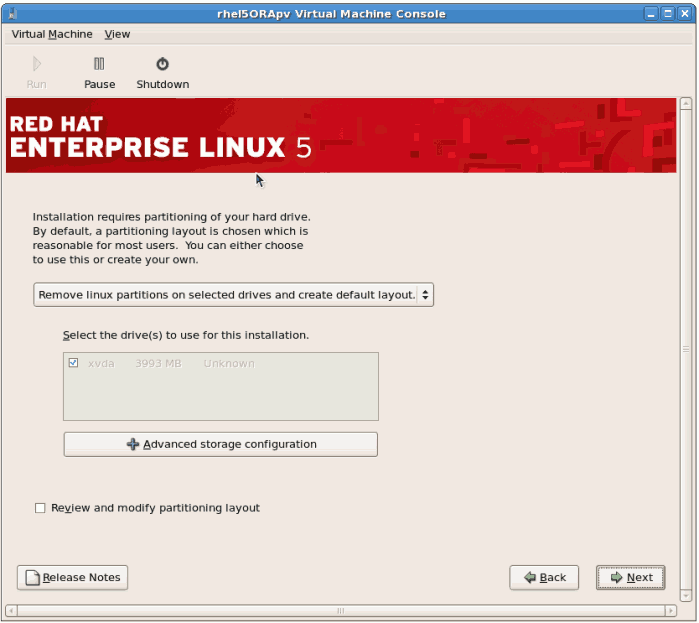Open the Virtual Machine menu
The height and width of the screenshot is (623, 699).
52,34
